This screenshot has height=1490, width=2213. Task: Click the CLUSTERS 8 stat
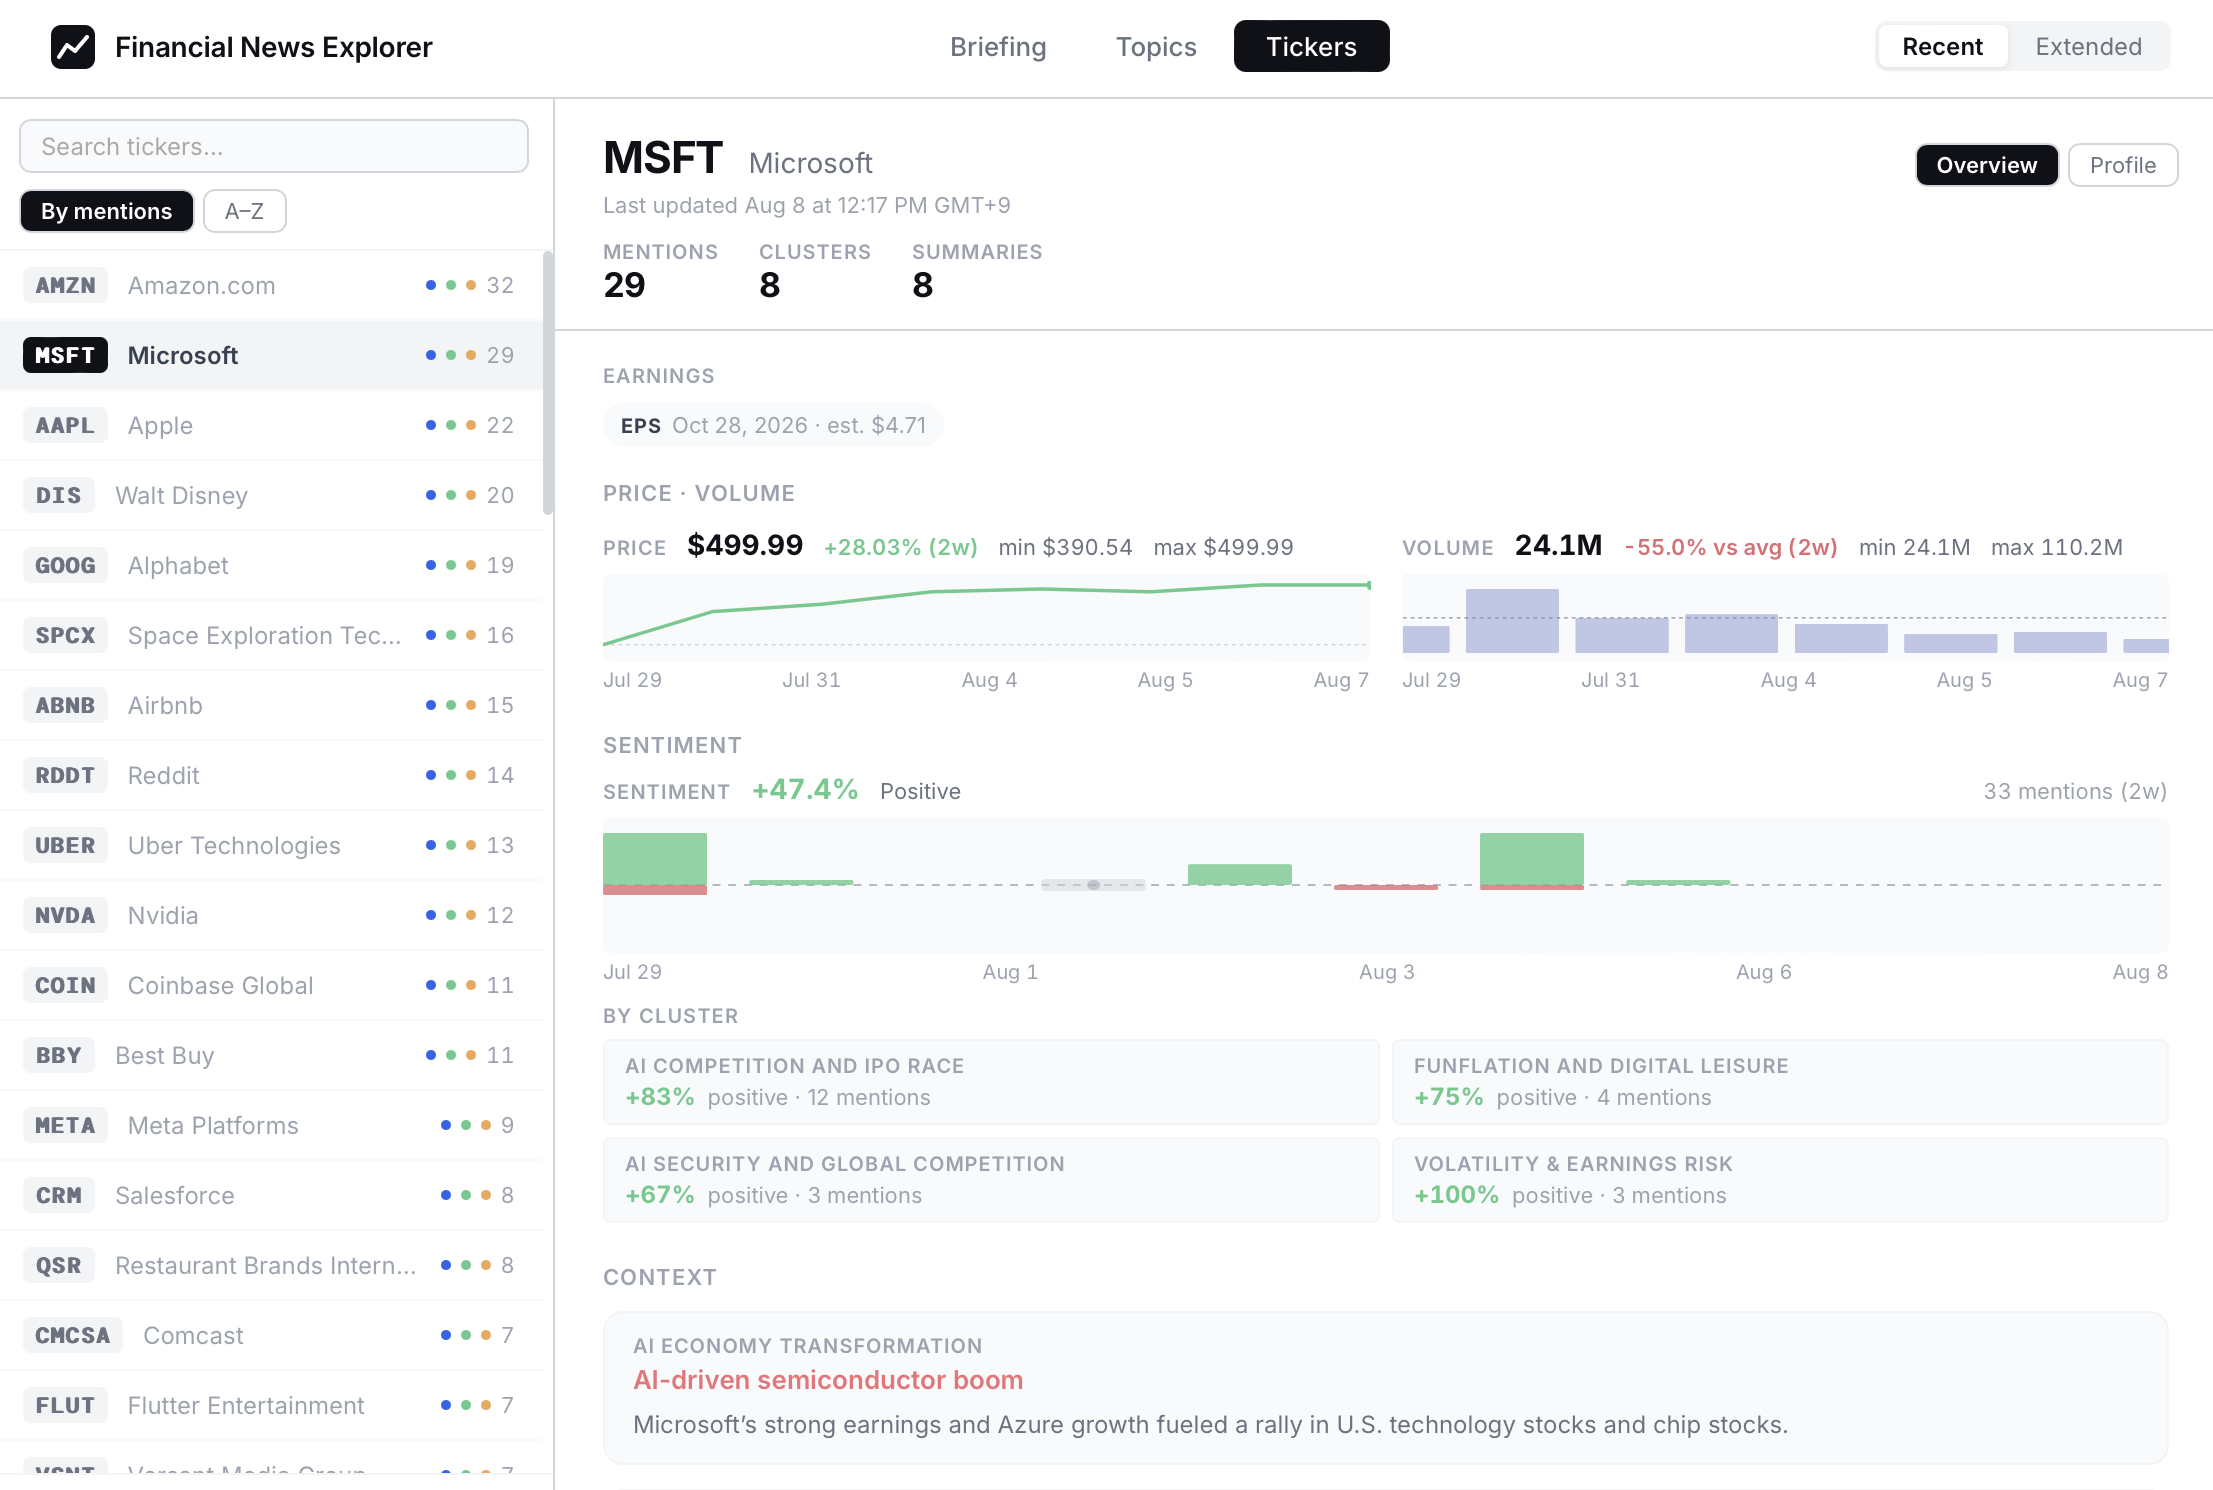(815, 271)
